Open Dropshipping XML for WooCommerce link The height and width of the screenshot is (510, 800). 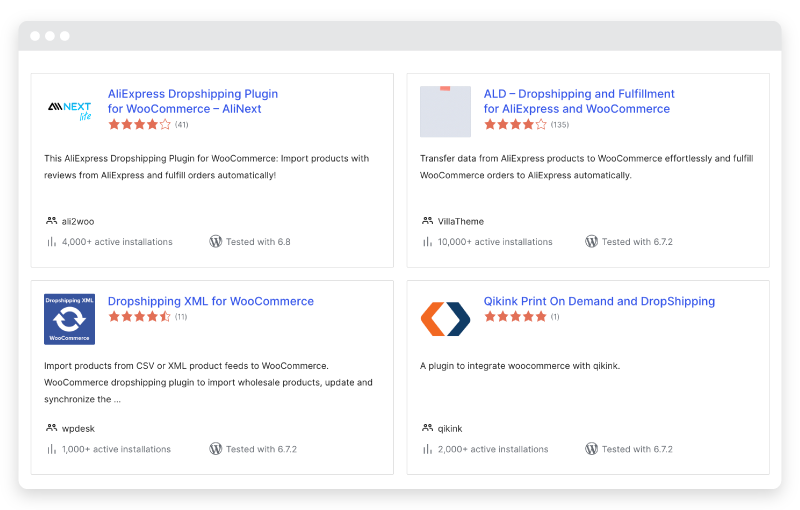pyautogui.click(x=211, y=301)
